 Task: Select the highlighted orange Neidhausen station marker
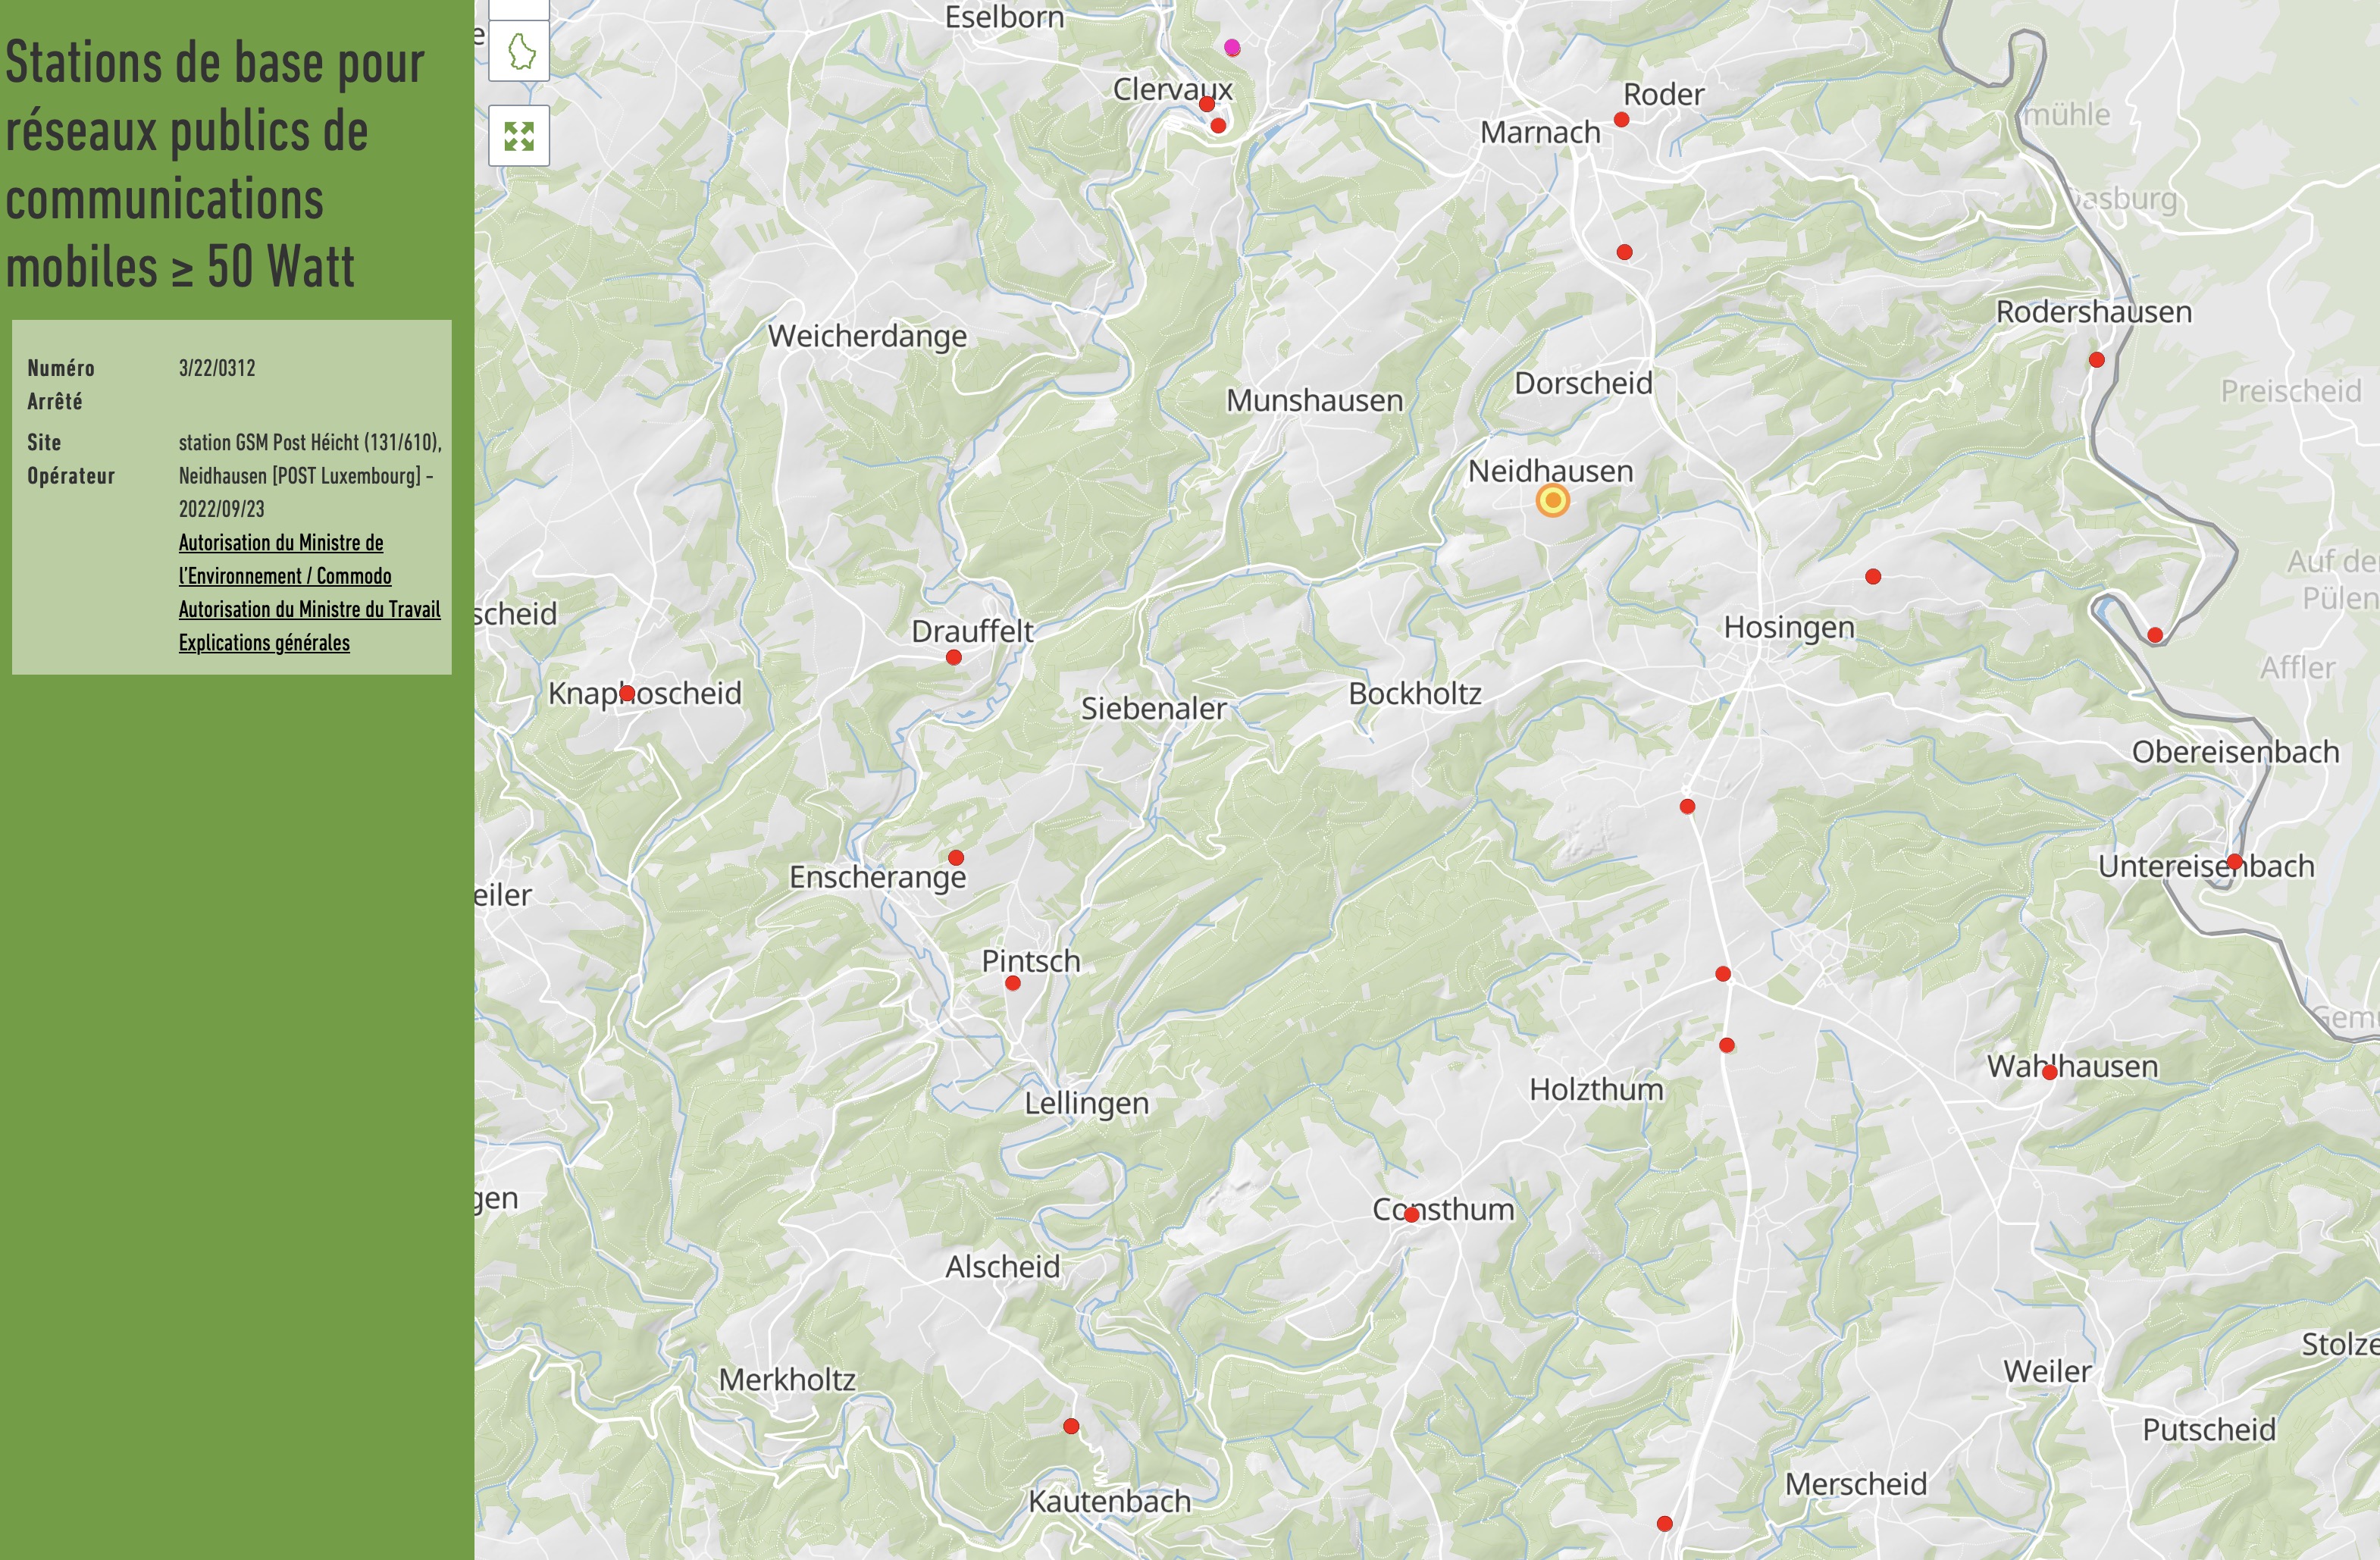pos(1552,500)
